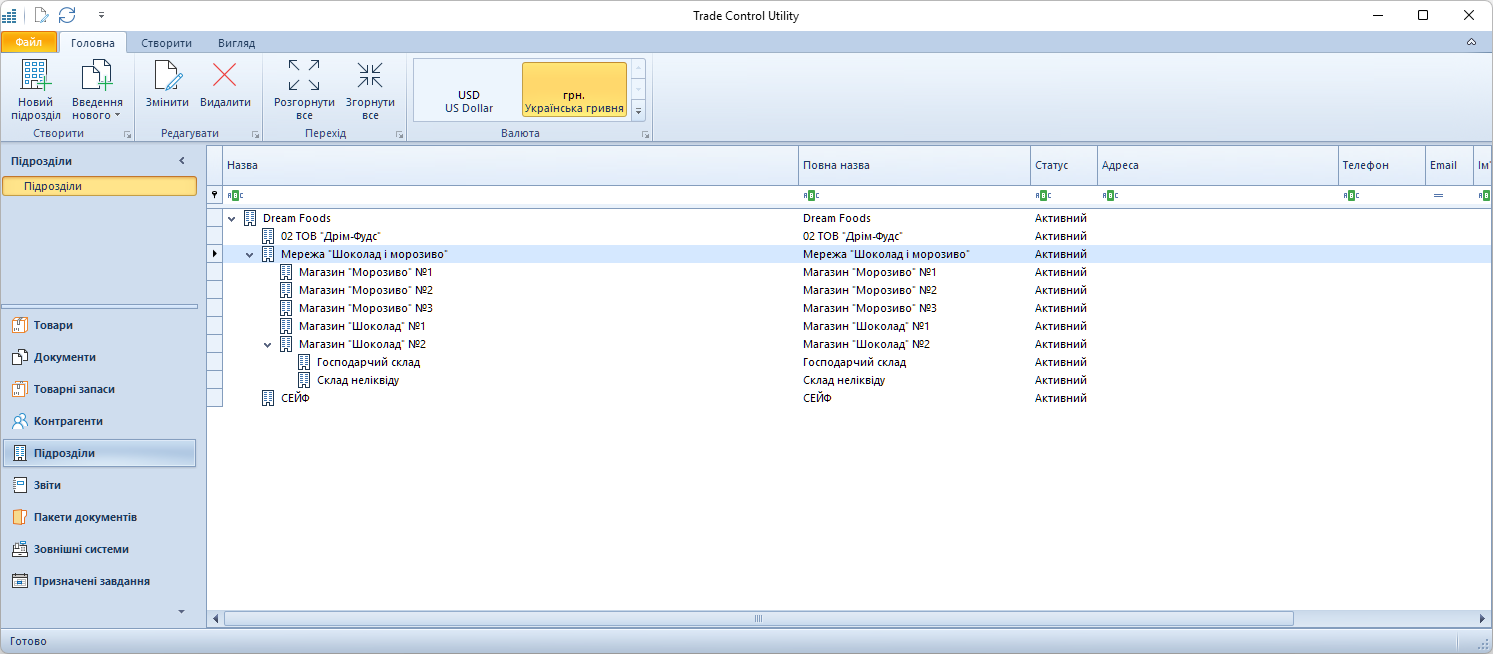Collapse Магазин "Шоколад" №2 node
This screenshot has width=1493, height=654.
click(x=268, y=345)
